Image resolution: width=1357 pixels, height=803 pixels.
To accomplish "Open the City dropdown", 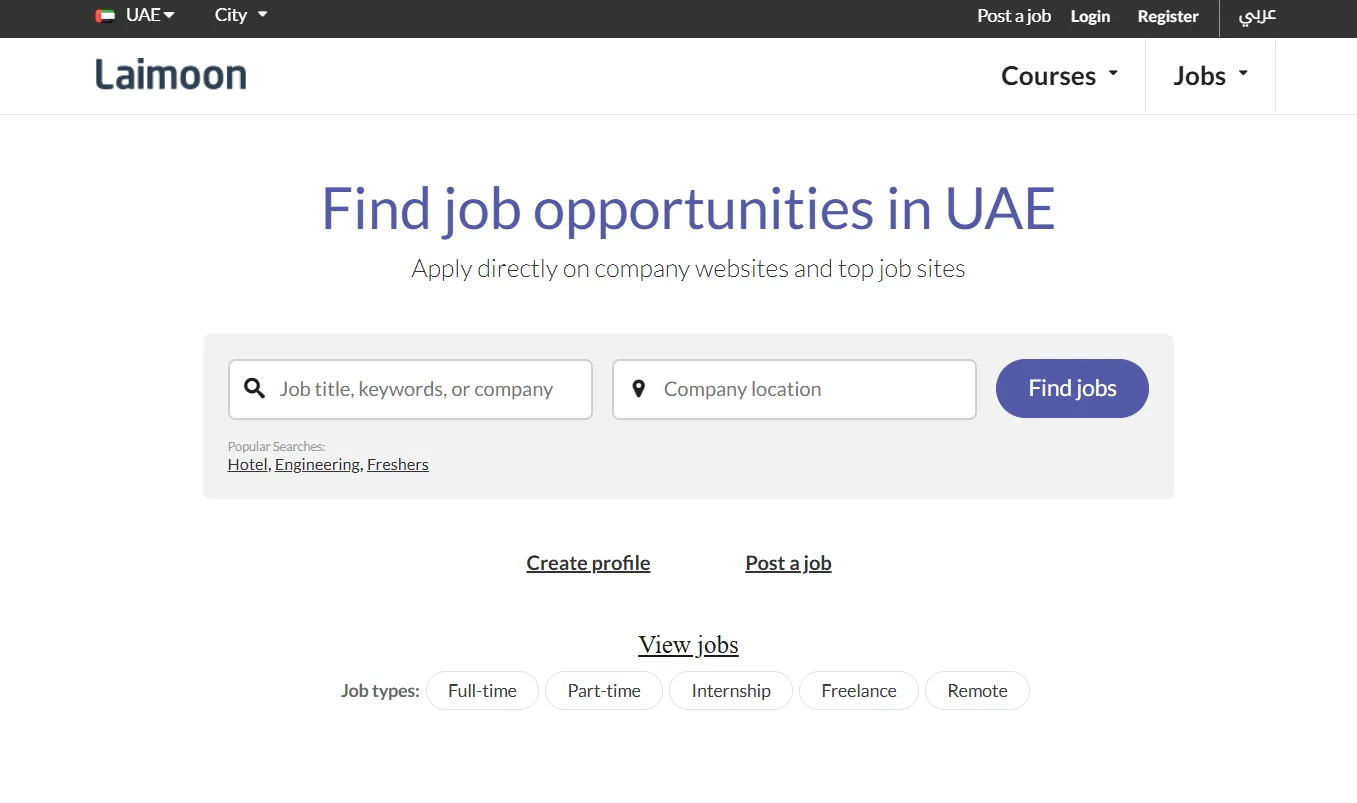I will [x=239, y=15].
